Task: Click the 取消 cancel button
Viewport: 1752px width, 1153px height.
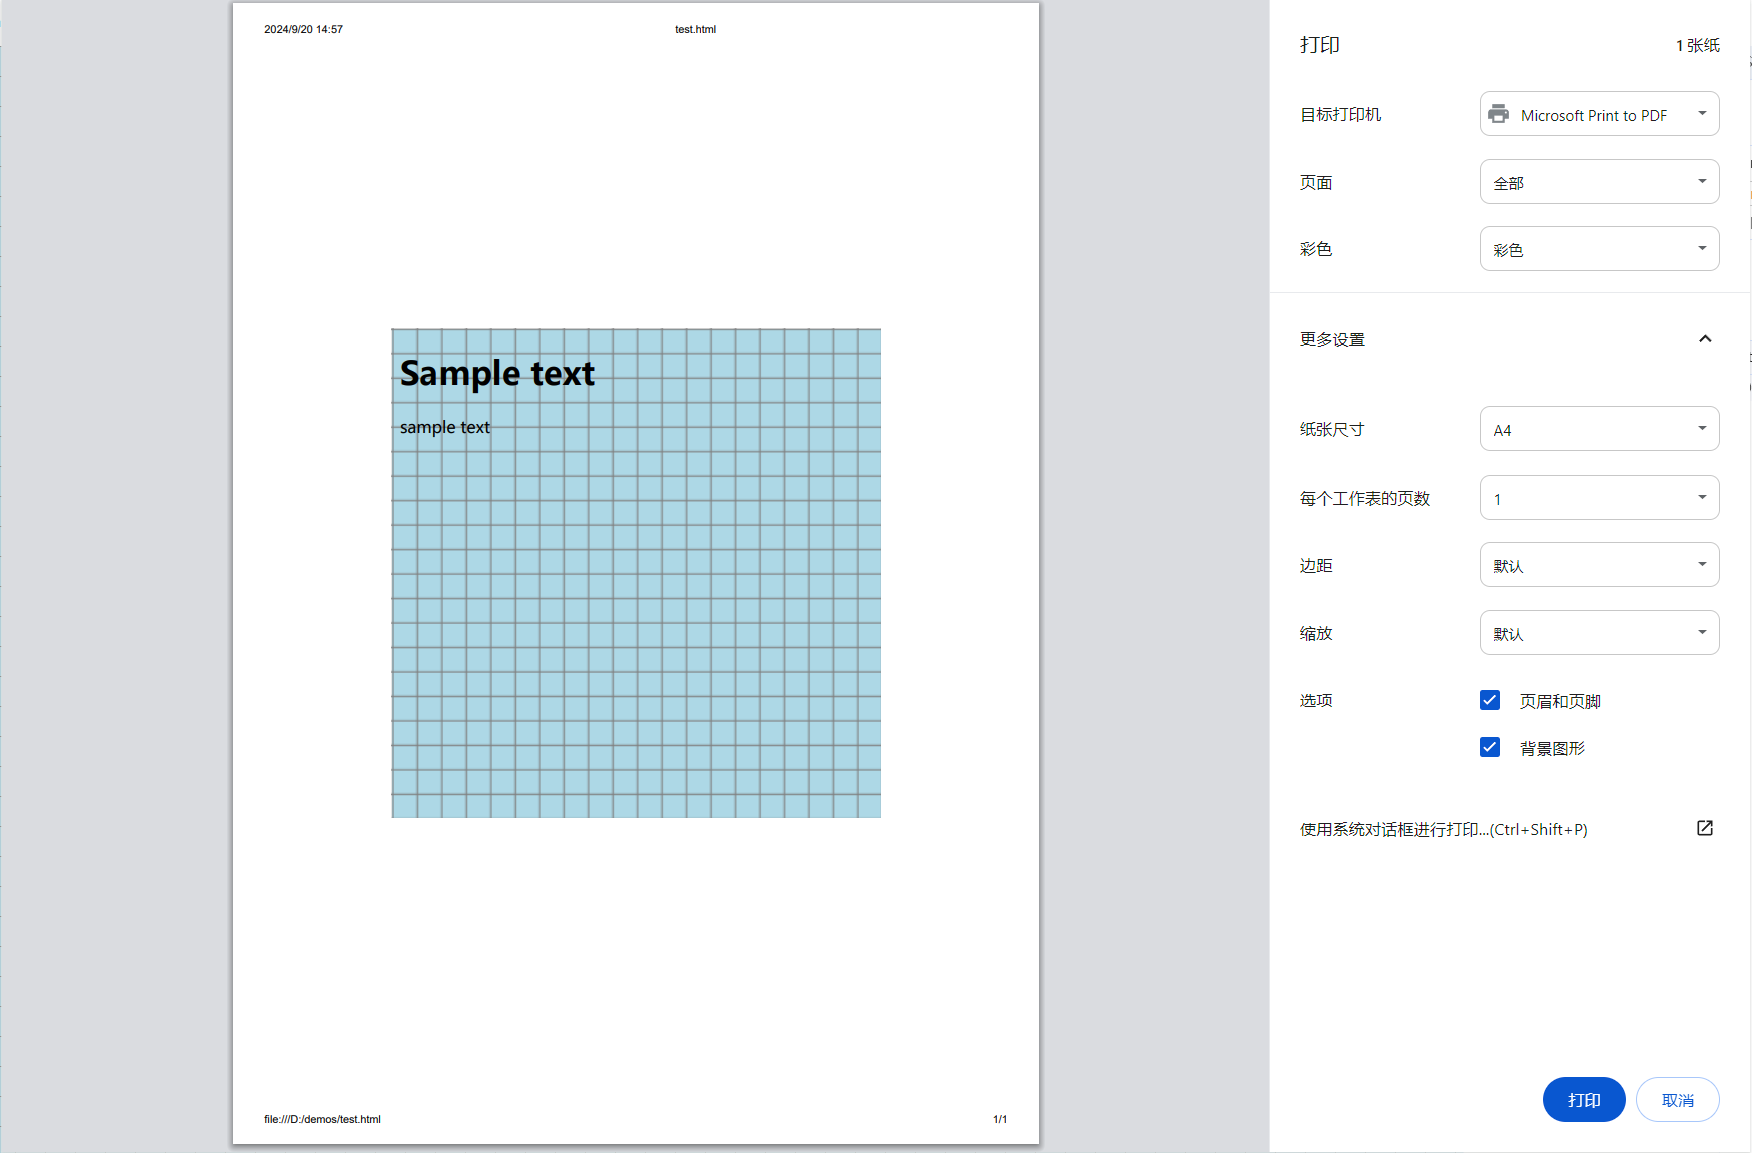Action: (1677, 1100)
